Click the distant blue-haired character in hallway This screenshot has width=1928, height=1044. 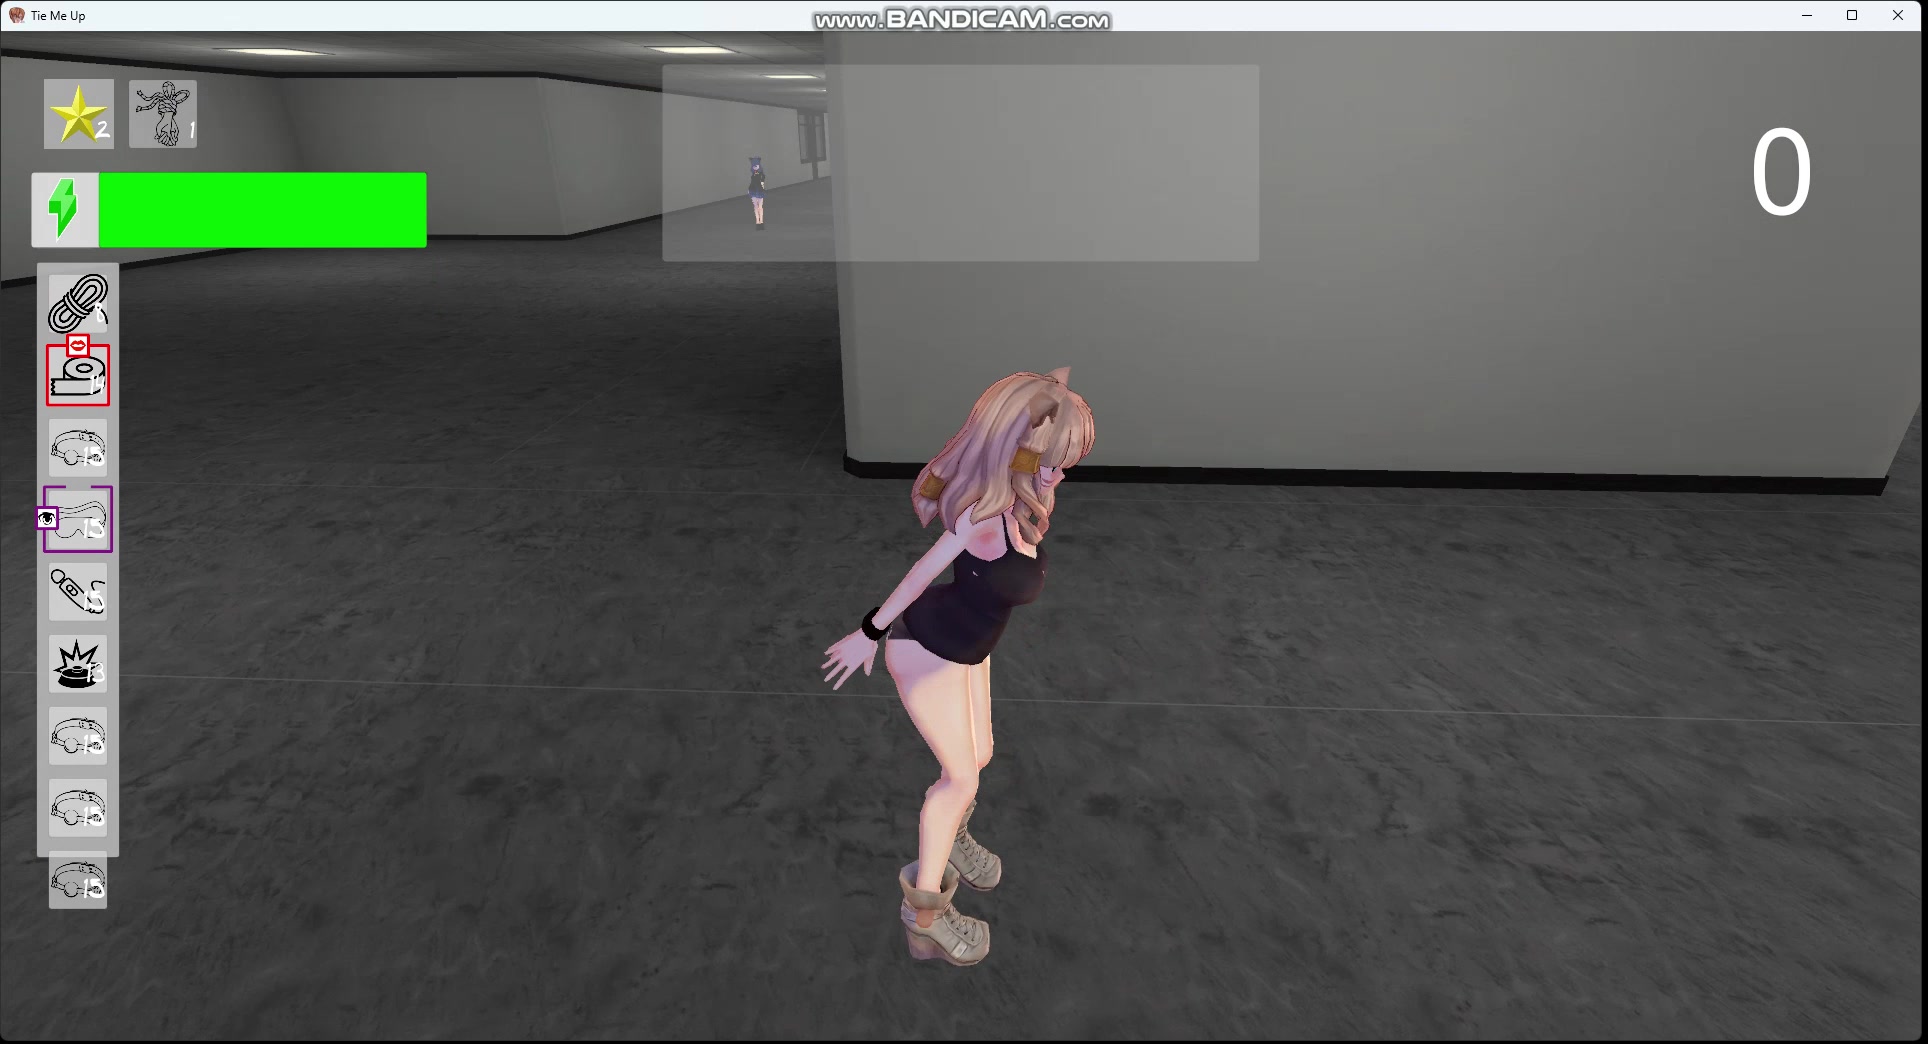point(757,192)
